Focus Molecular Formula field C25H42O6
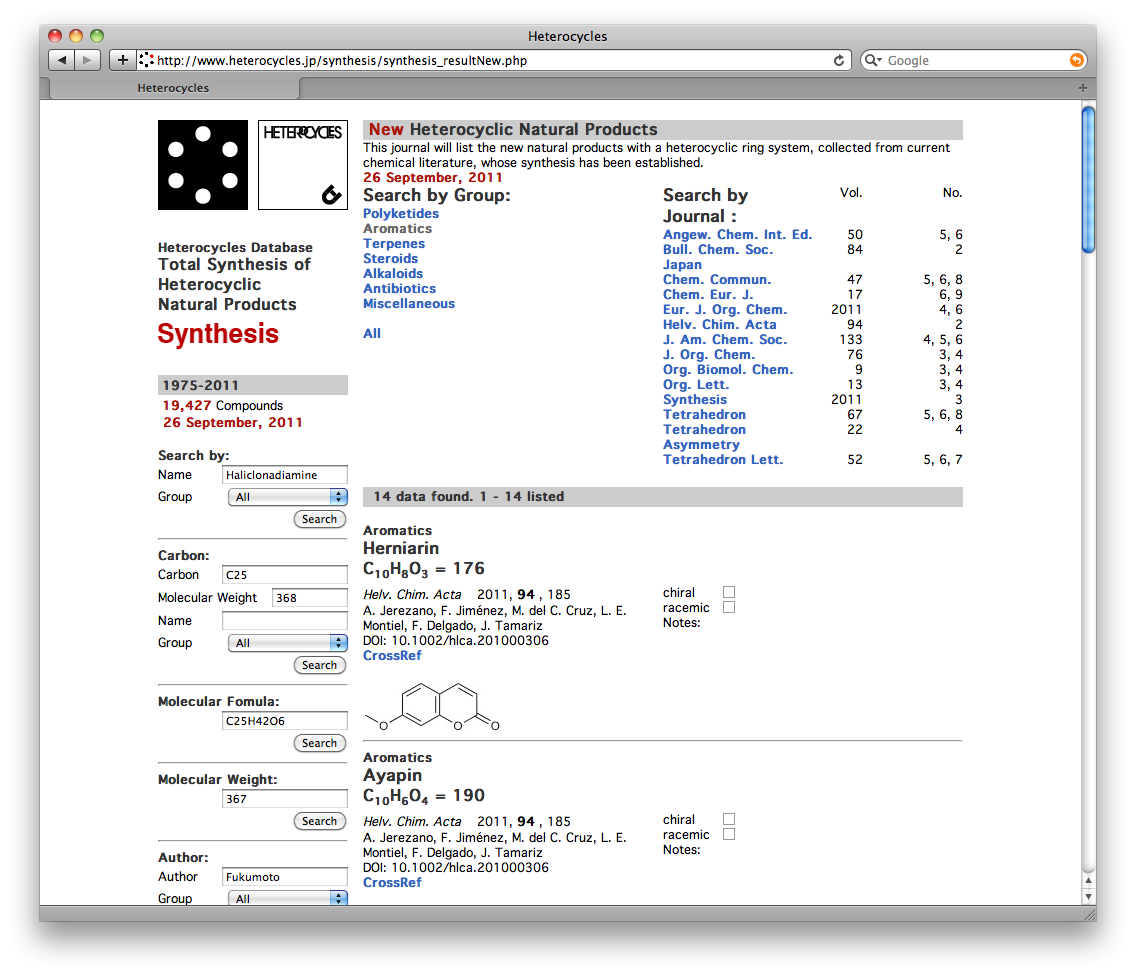Image resolution: width=1136 pixels, height=976 pixels. (x=285, y=721)
